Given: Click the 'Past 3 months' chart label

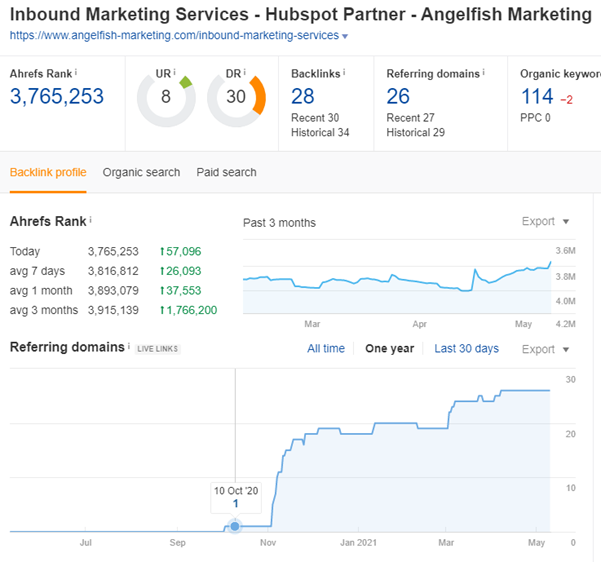Looking at the screenshot, I should pyautogui.click(x=279, y=223).
